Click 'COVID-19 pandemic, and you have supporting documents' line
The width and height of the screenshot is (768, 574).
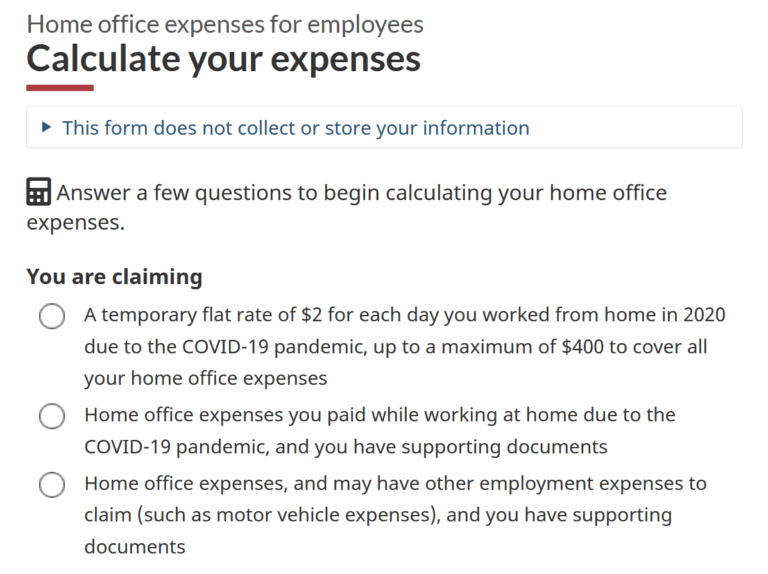pos(346,447)
